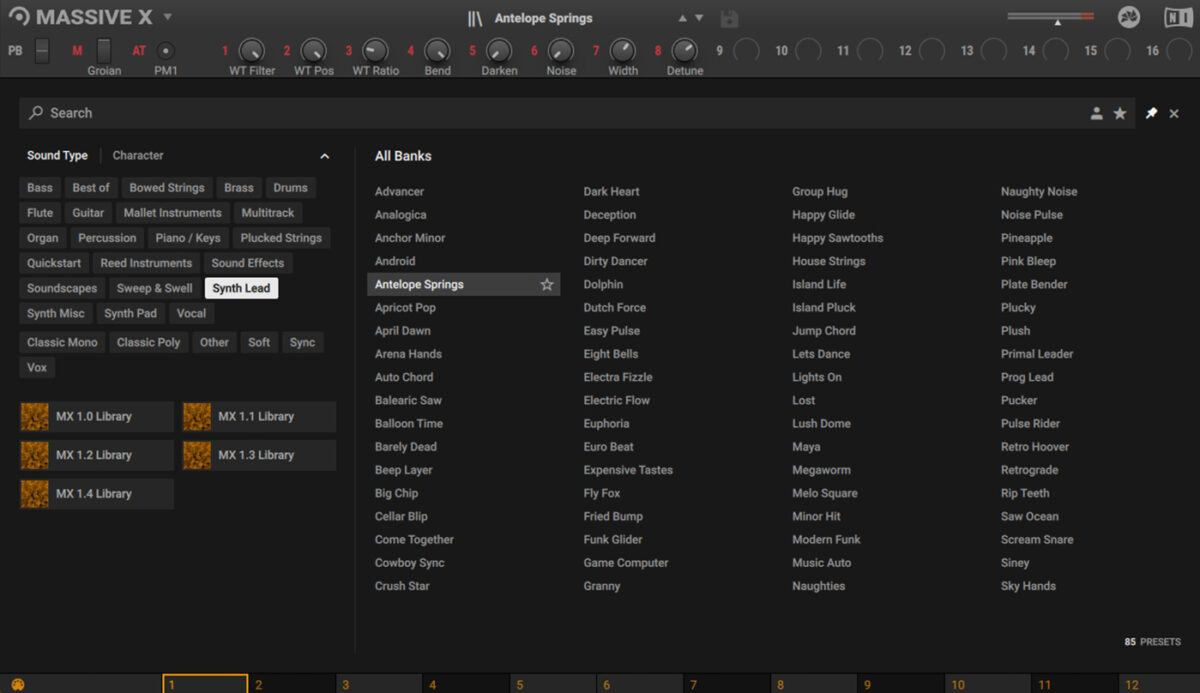Enable the Plucked Strings tag filter

pyautogui.click(x=281, y=238)
